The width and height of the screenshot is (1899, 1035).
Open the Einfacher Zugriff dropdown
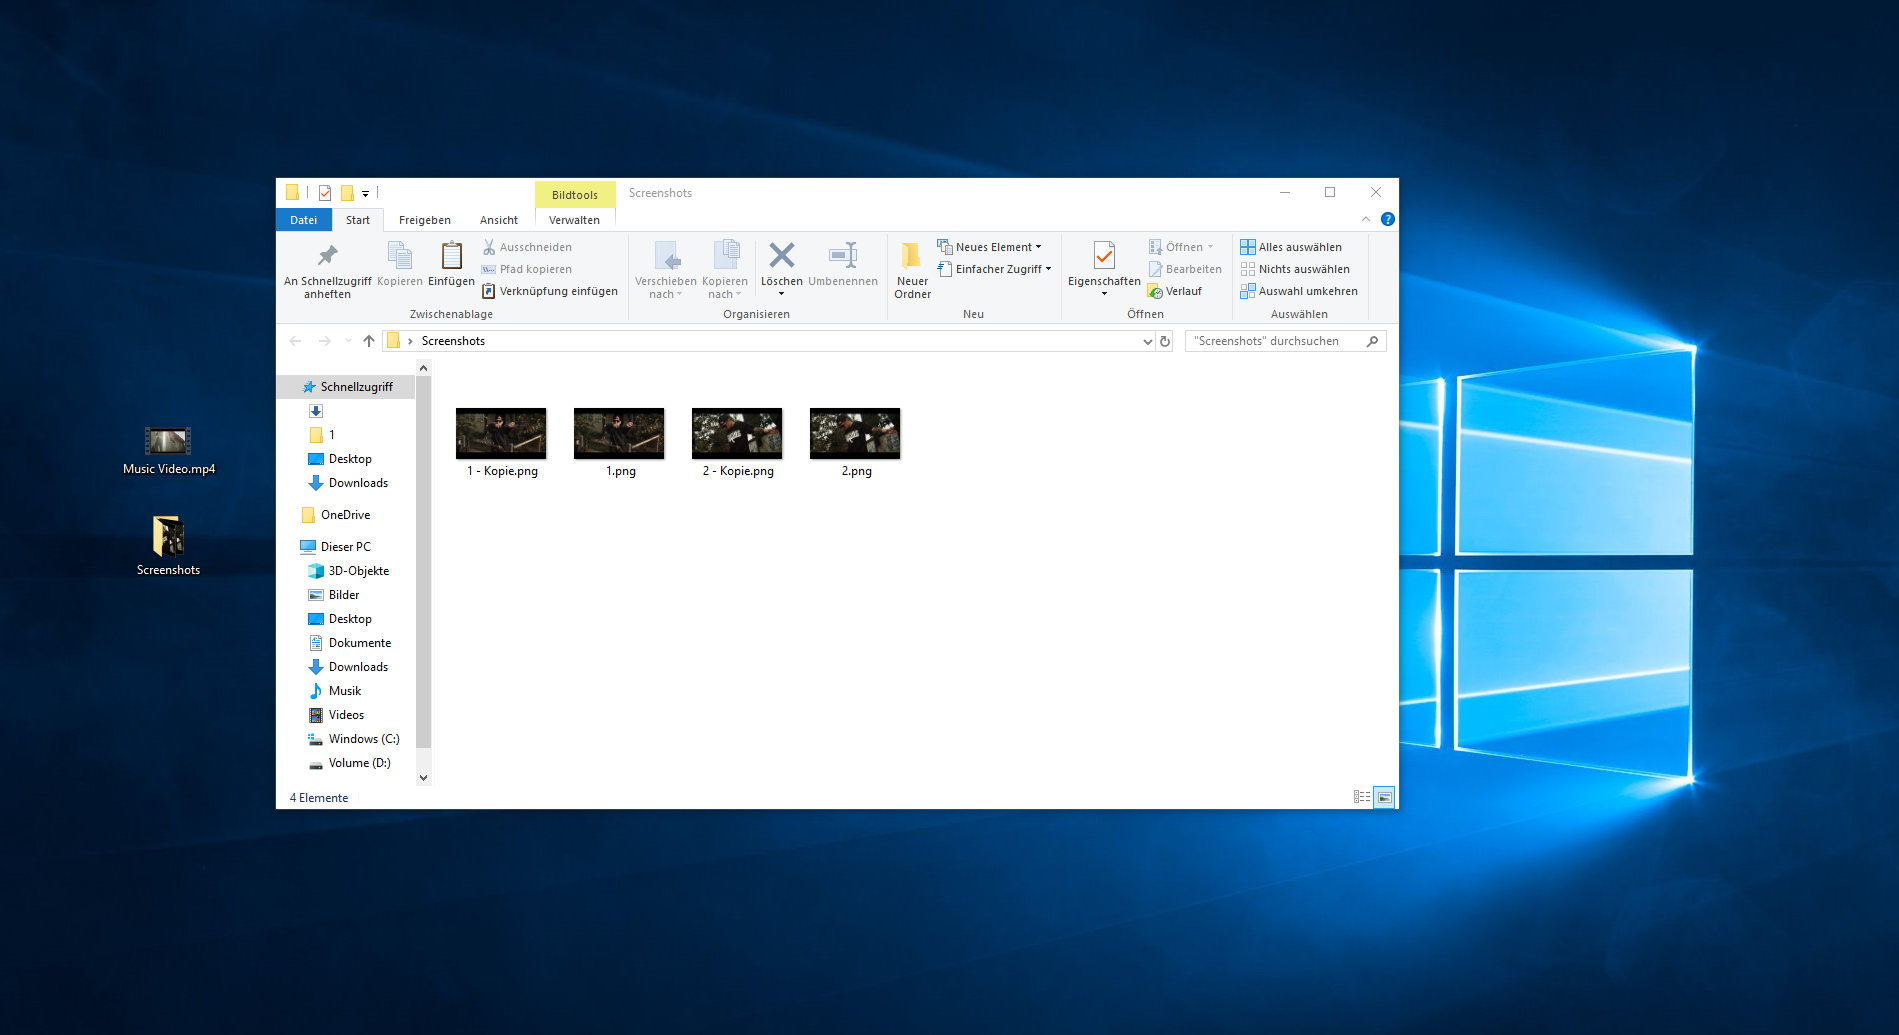[995, 269]
